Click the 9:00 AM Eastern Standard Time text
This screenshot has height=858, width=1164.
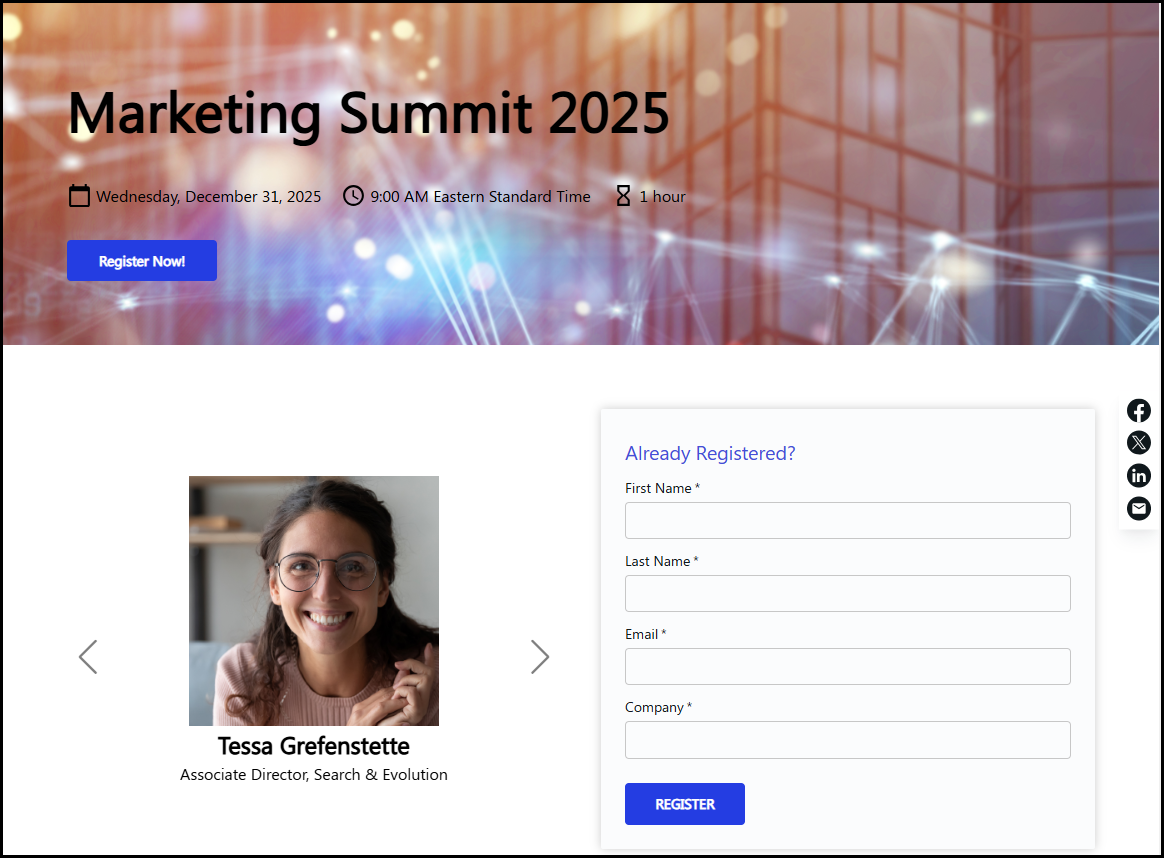[480, 197]
